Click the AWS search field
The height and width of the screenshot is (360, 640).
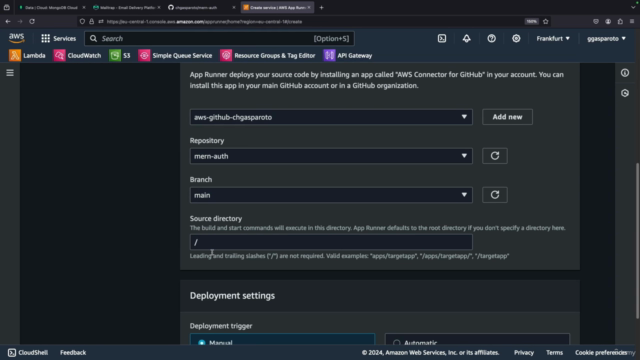pyautogui.click(x=219, y=38)
